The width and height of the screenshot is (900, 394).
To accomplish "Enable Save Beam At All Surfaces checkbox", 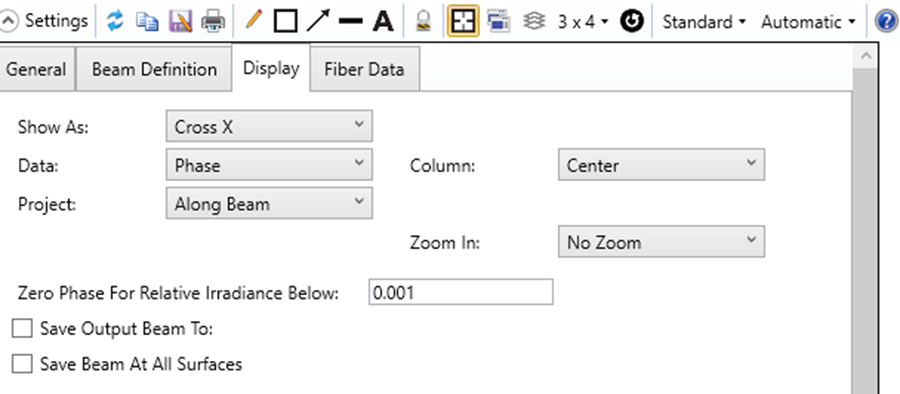I will [22, 364].
